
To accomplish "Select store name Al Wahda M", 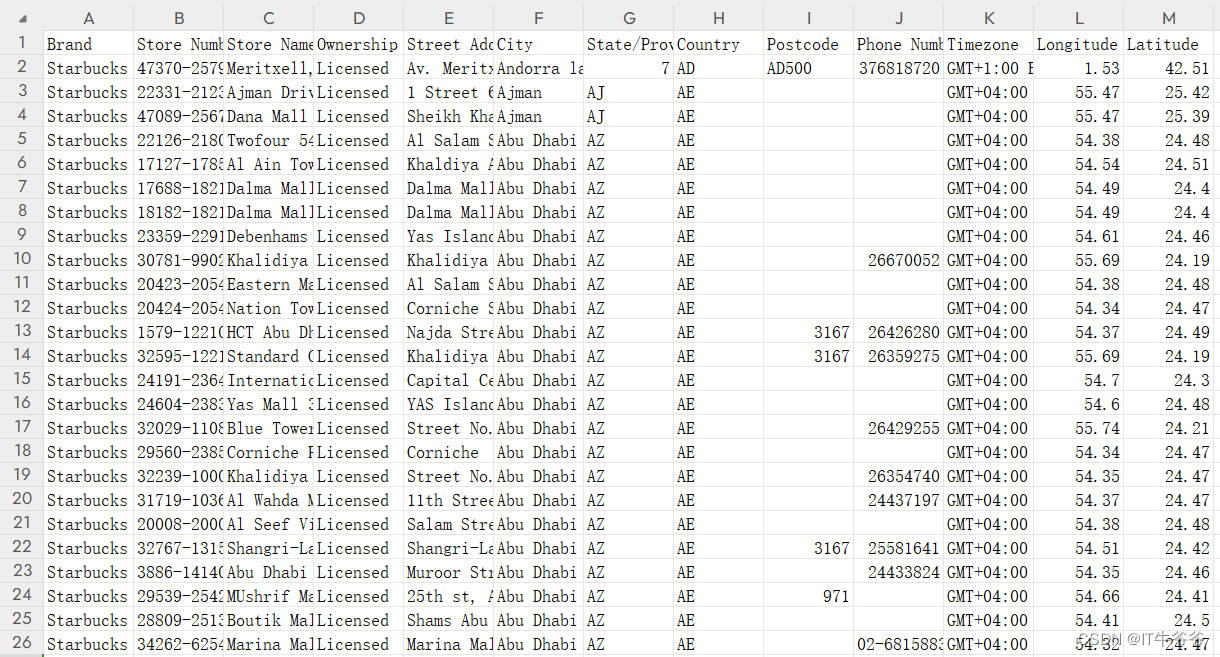I will (x=268, y=500).
